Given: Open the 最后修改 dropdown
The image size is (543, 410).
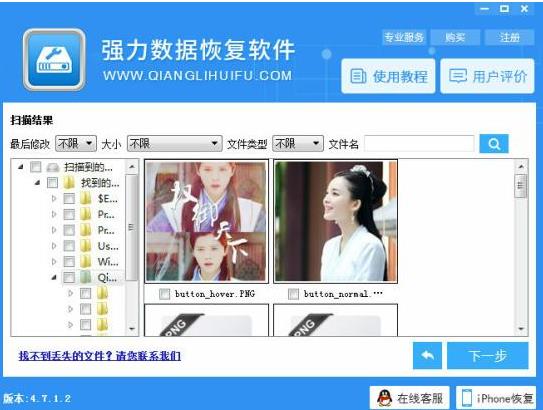Looking at the screenshot, I should tap(76, 143).
